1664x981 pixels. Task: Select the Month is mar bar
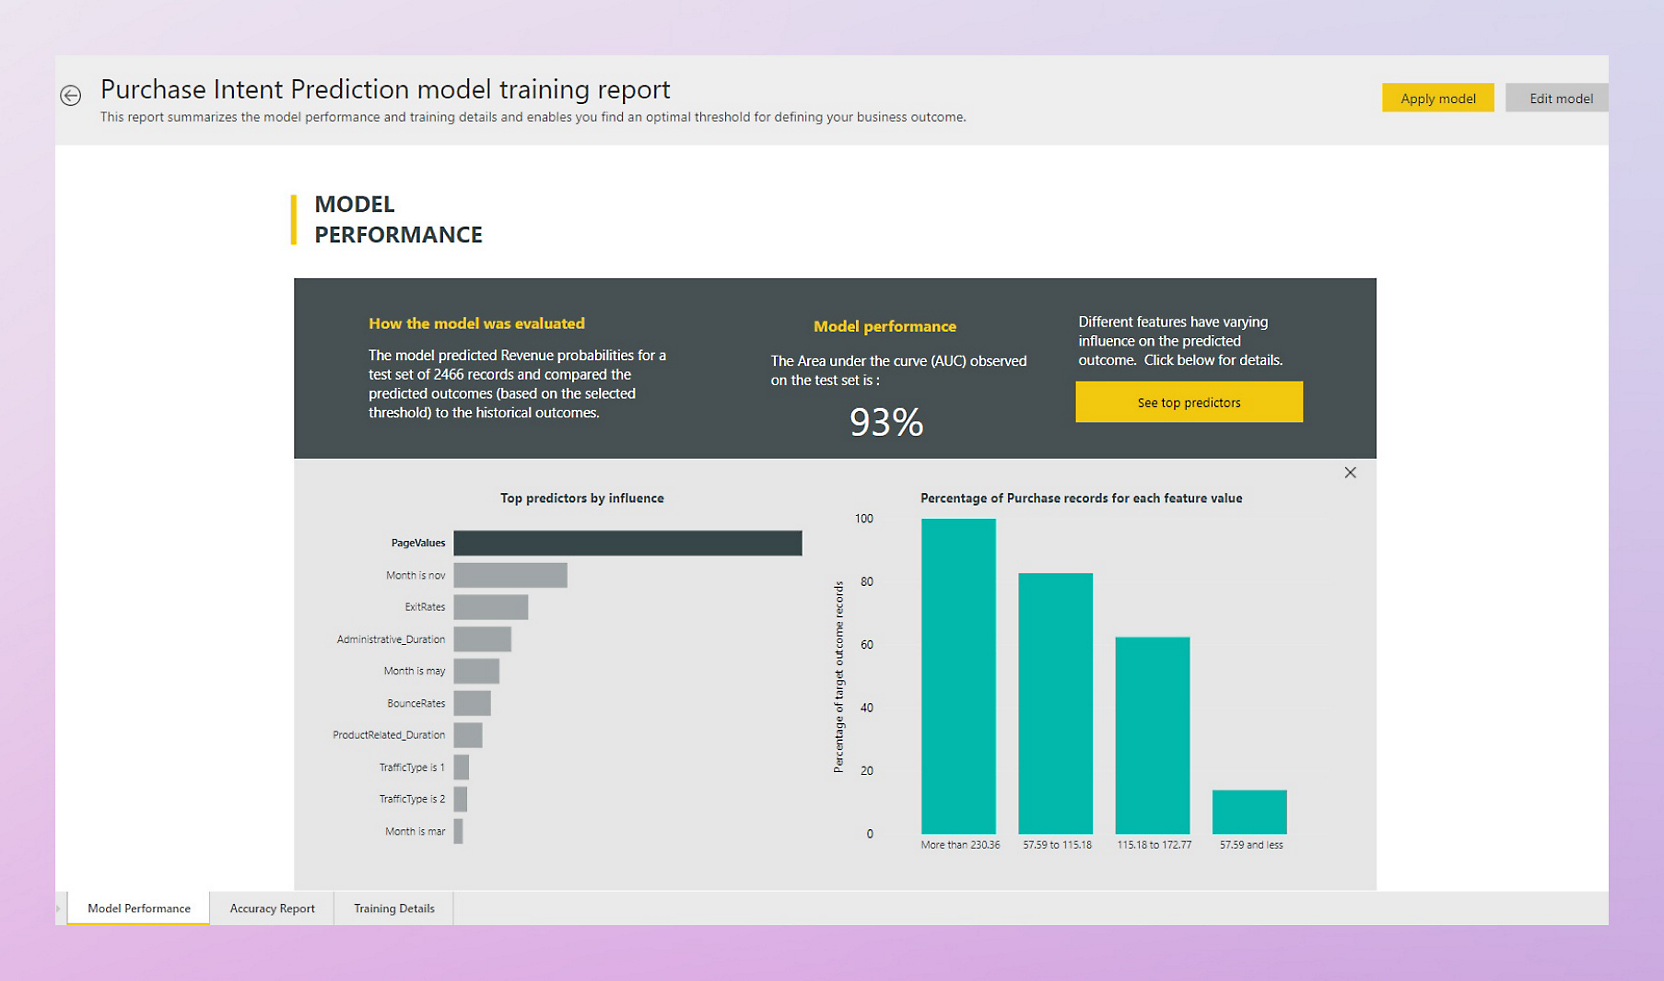click(458, 831)
